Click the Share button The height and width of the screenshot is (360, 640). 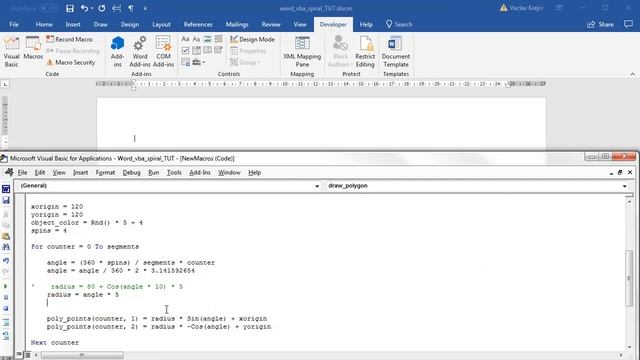600,24
